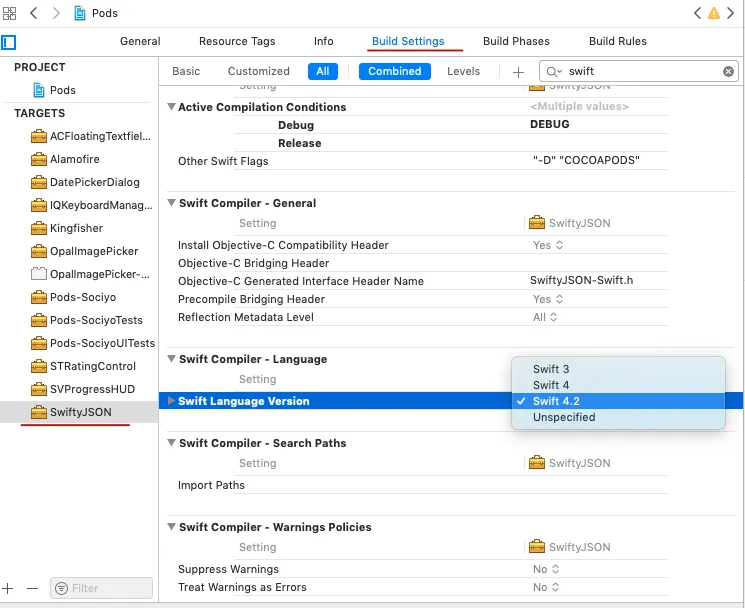The height and width of the screenshot is (608, 745).
Task: Click the Other Swift Flags value
Action: coord(586,161)
